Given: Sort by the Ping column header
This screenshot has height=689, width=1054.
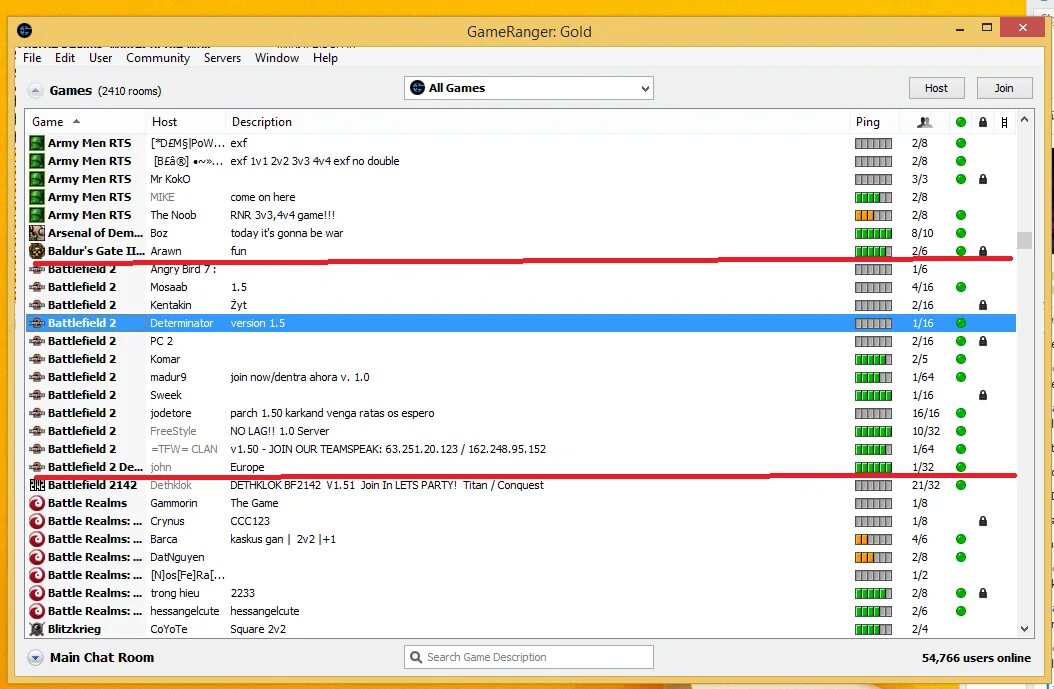Looking at the screenshot, I should [875, 122].
